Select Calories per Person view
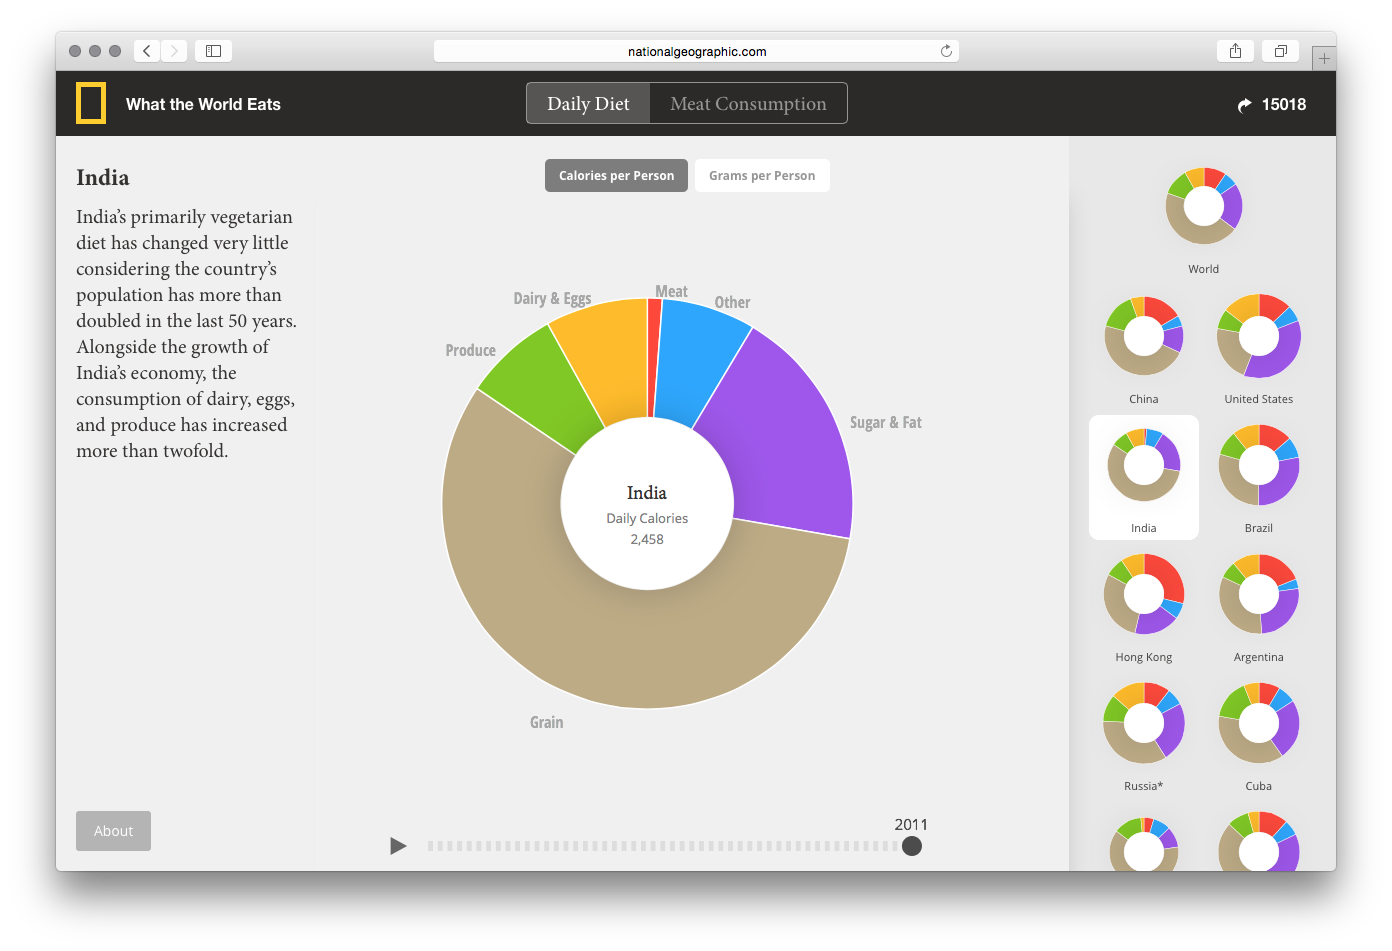 616,176
